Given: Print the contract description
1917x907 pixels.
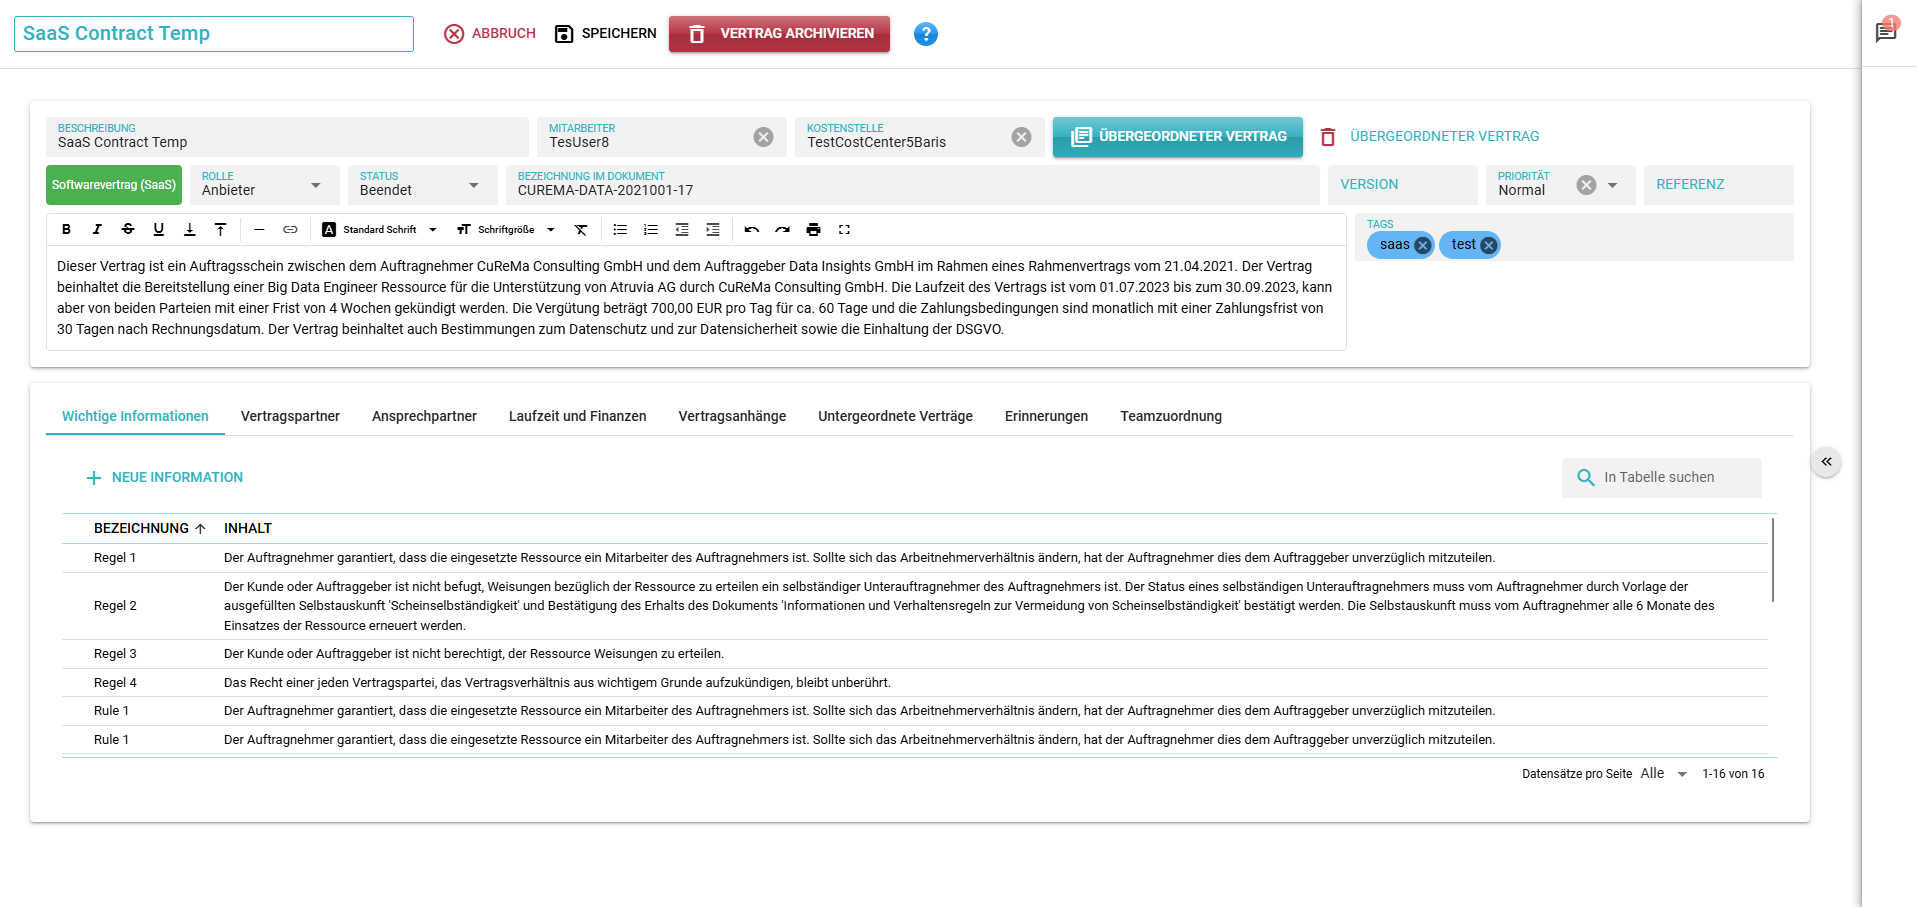Looking at the screenshot, I should [x=813, y=230].
